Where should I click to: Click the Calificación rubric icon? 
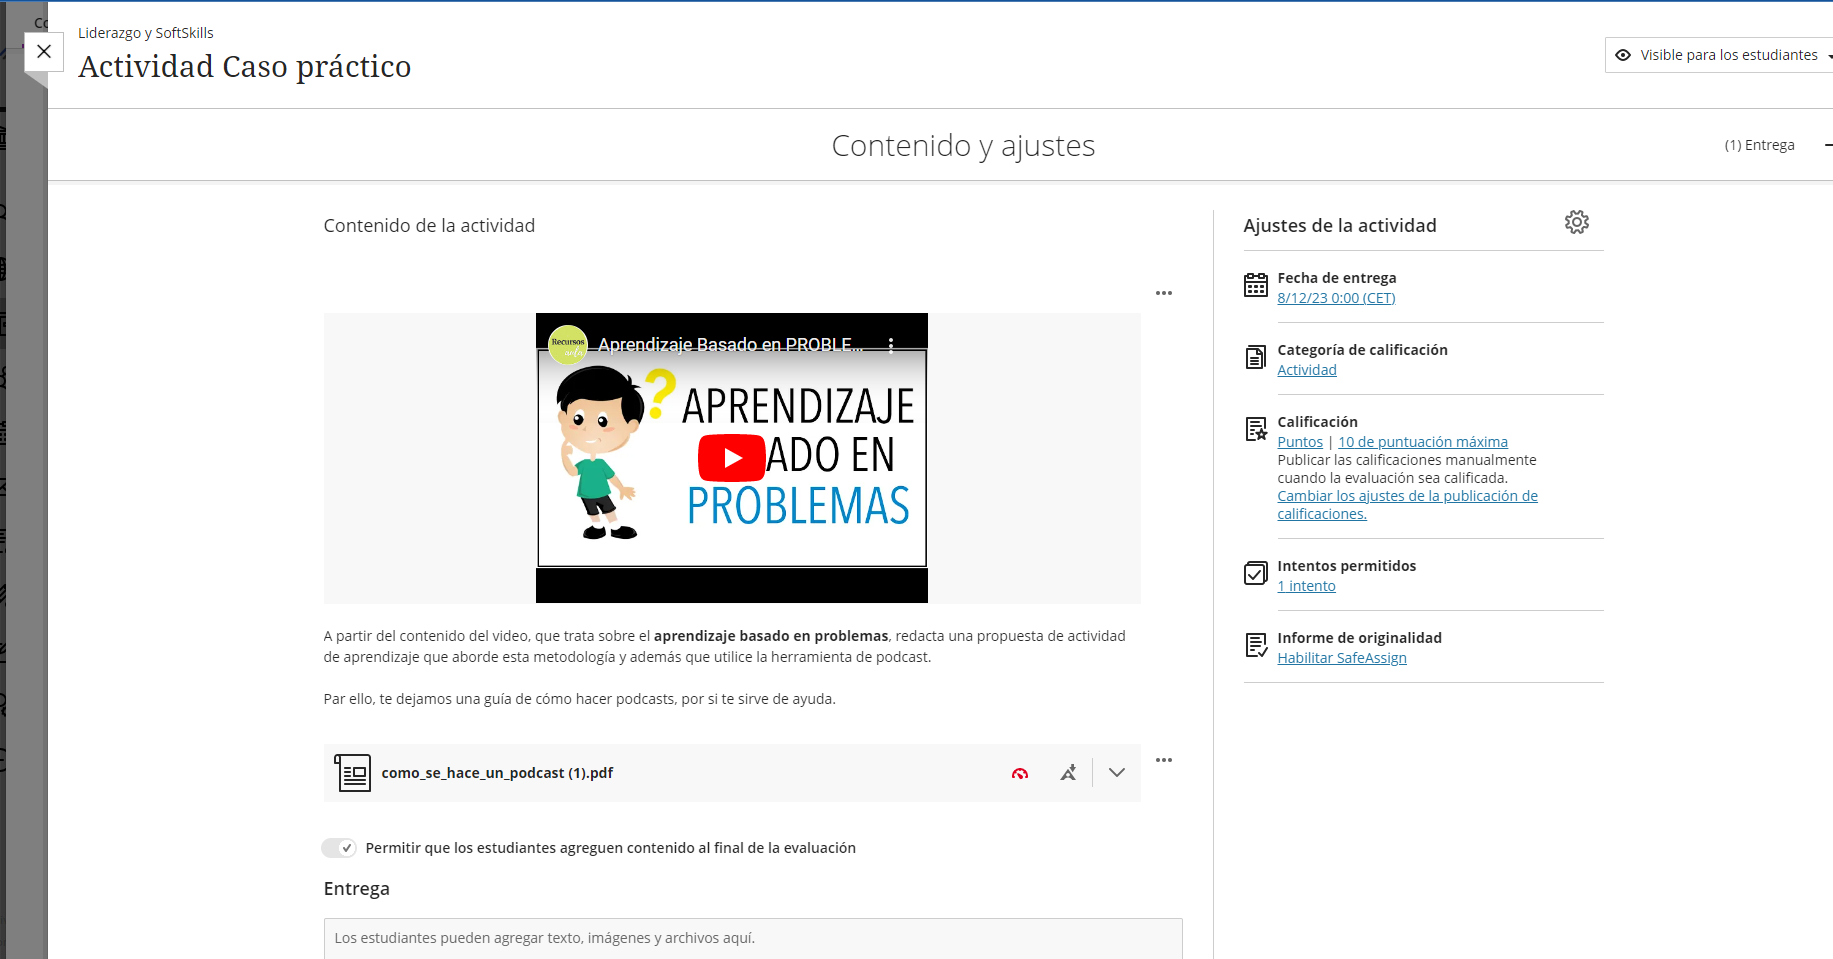pos(1256,429)
